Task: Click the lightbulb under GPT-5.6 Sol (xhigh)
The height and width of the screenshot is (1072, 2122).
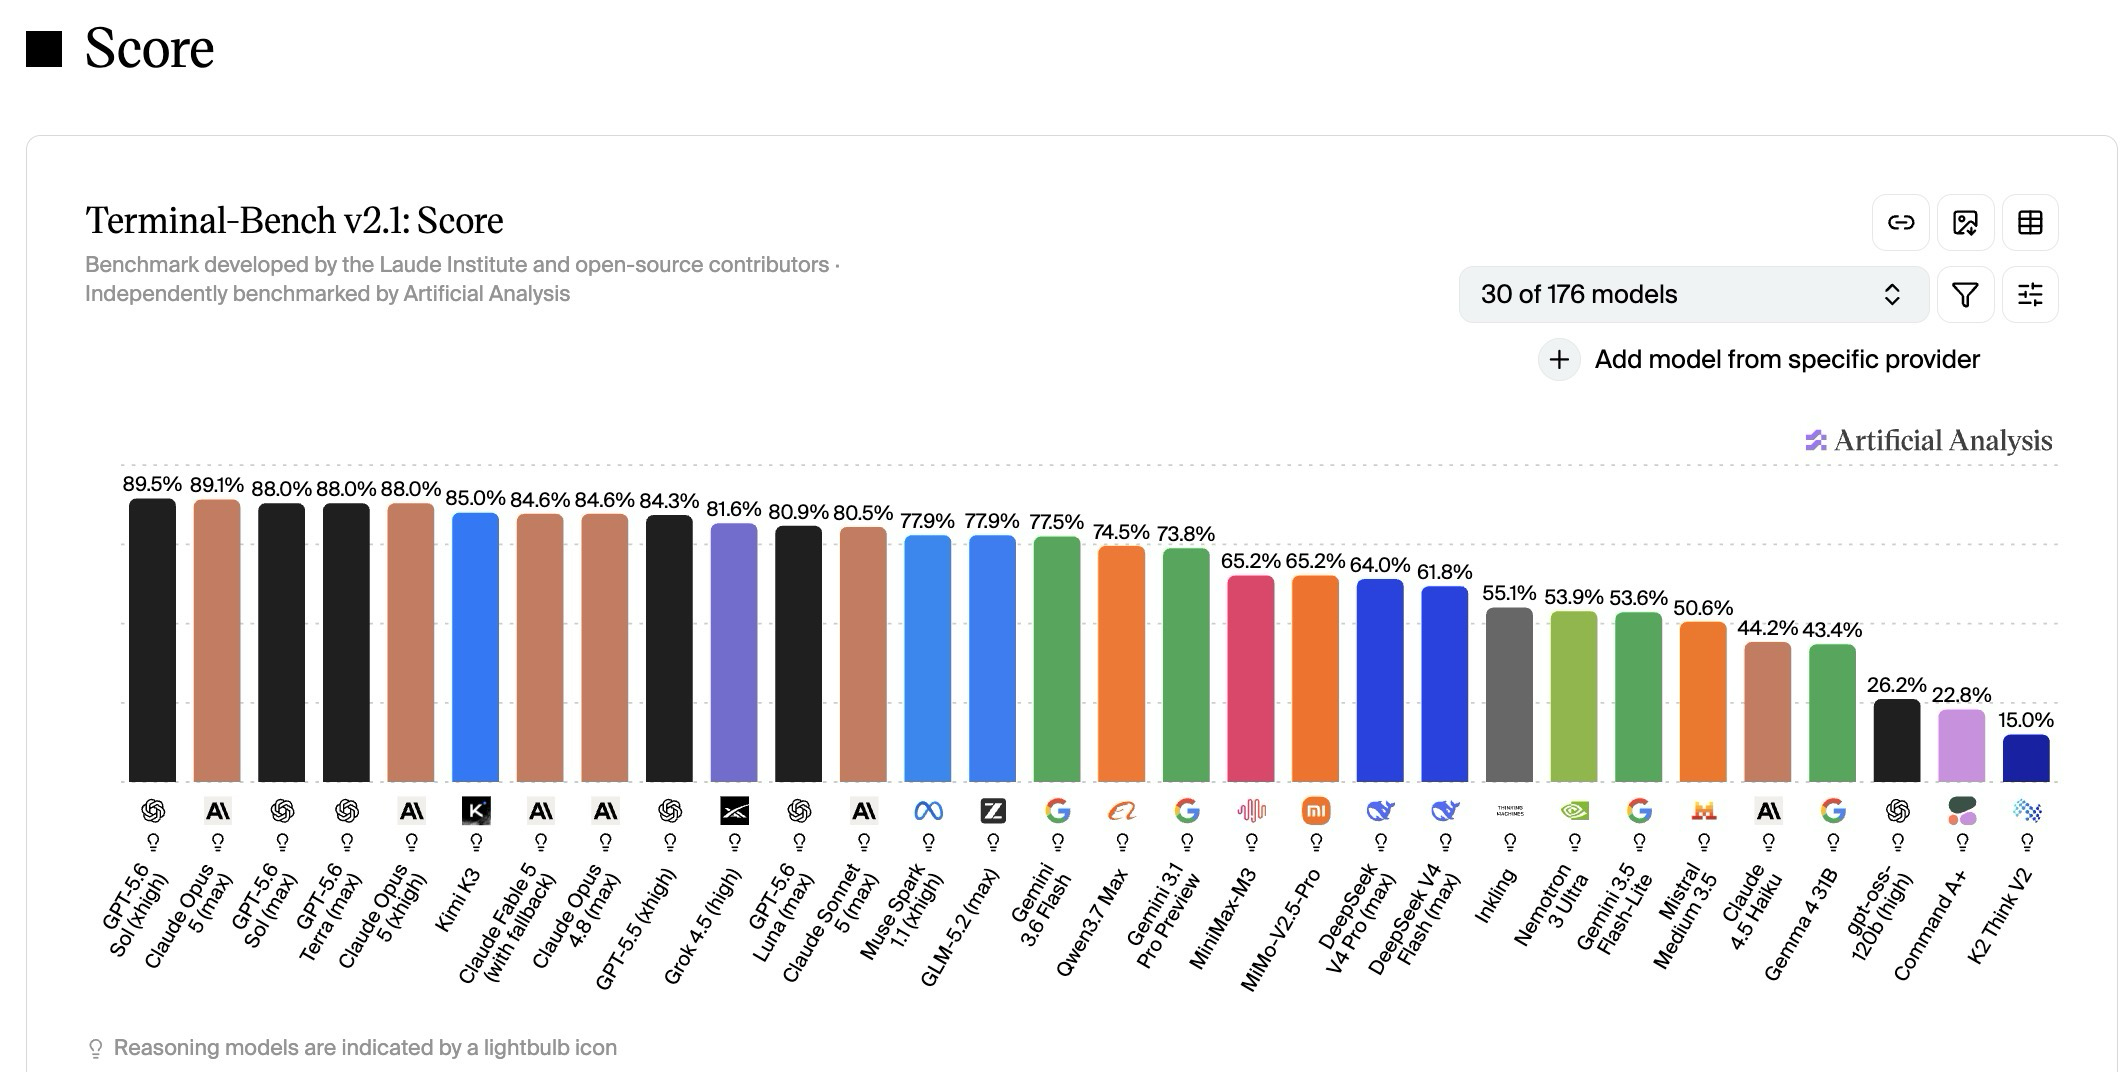Action: click(153, 841)
